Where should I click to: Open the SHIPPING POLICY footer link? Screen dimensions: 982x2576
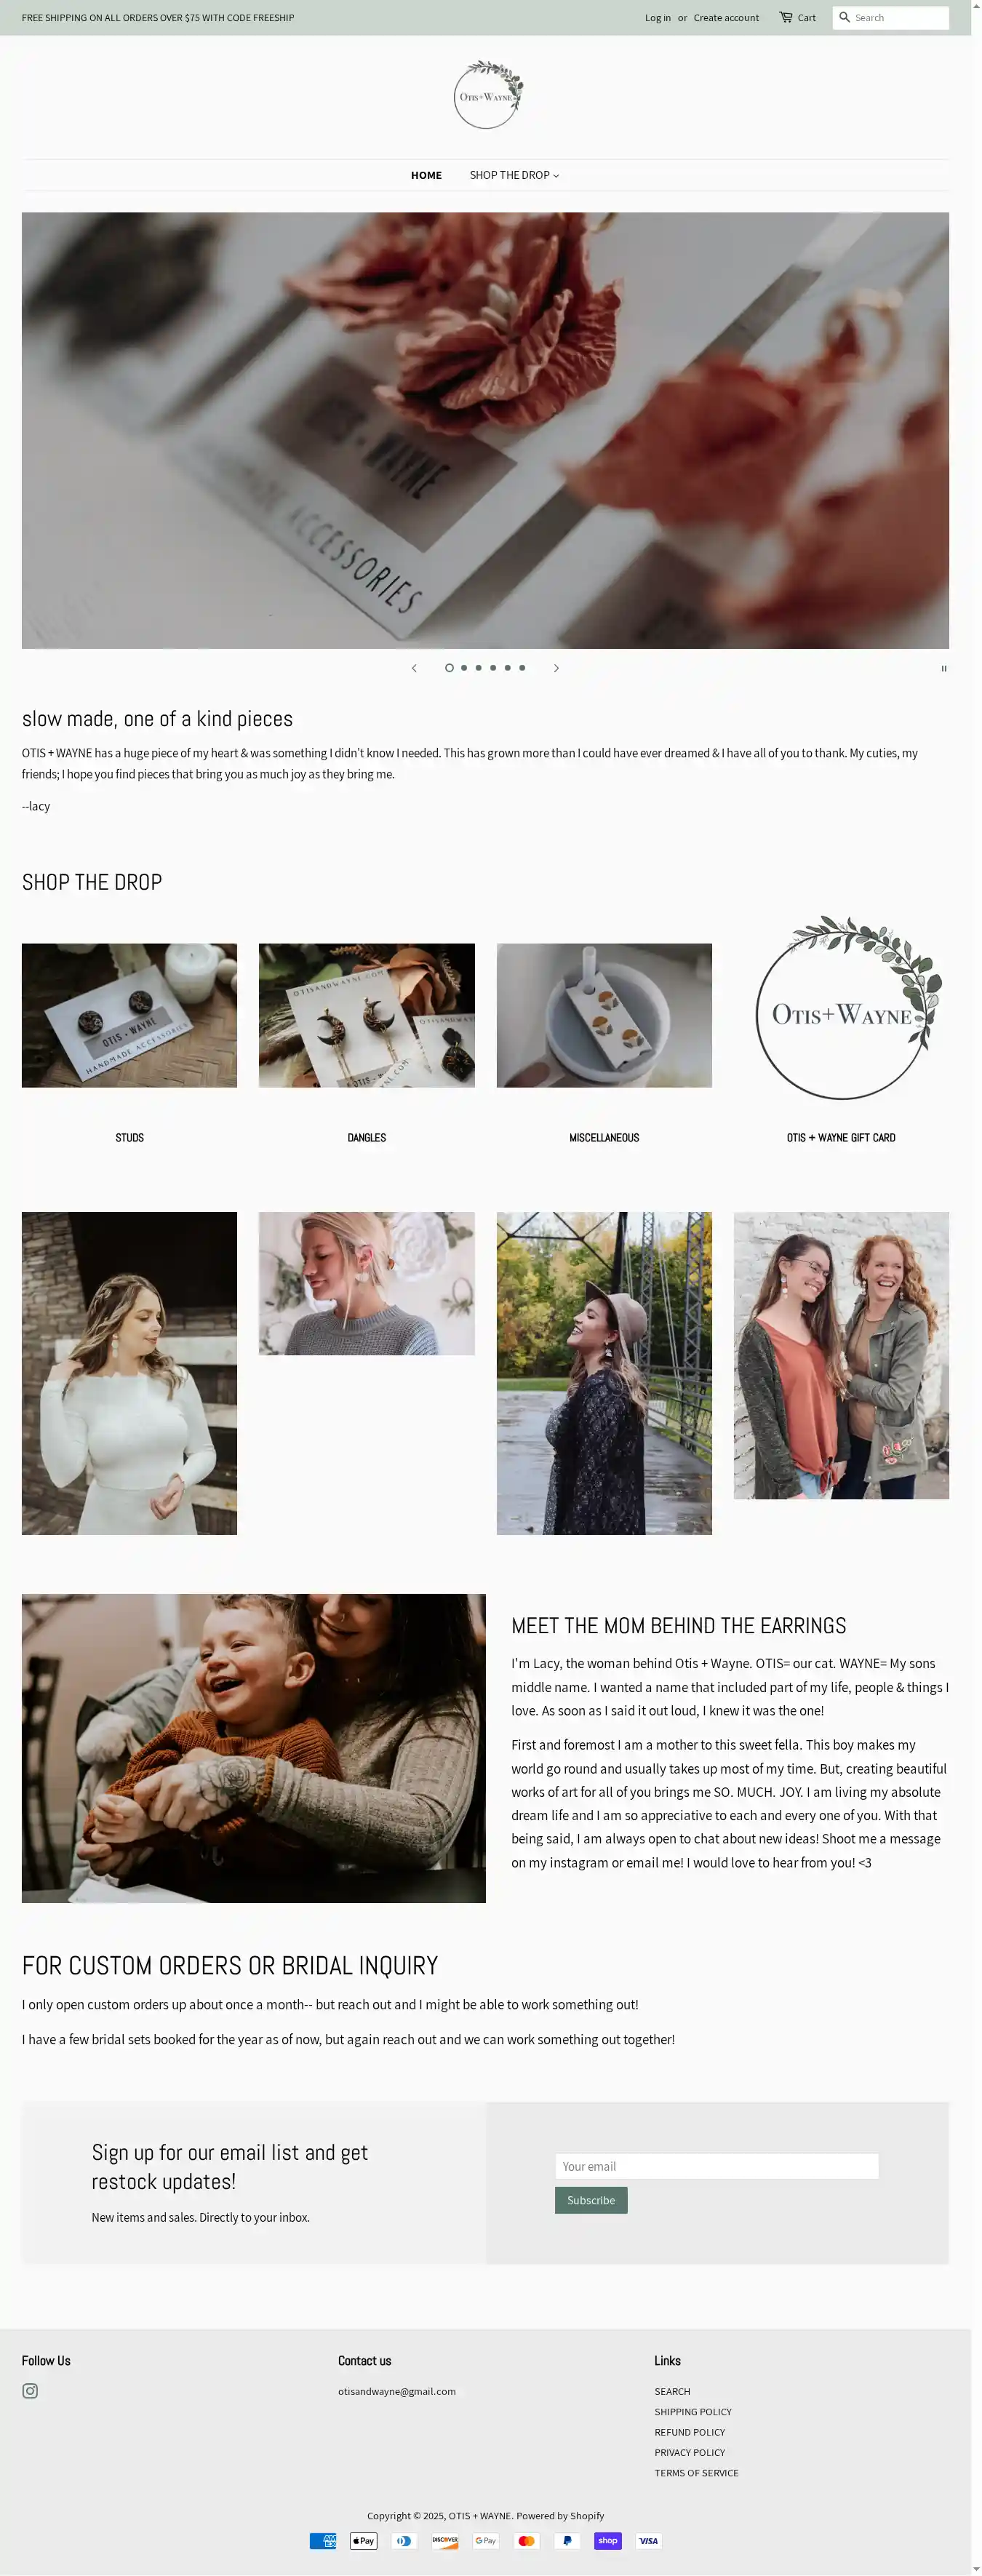pyautogui.click(x=693, y=2412)
